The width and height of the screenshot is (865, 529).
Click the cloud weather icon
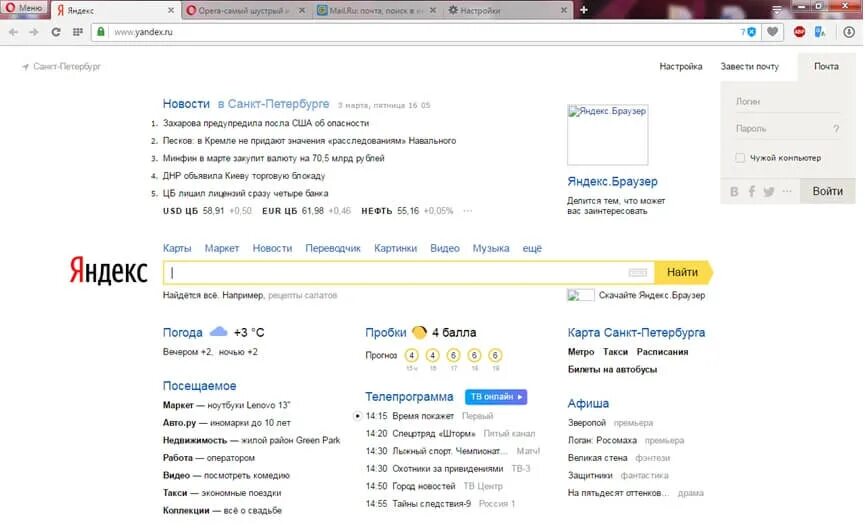point(218,332)
